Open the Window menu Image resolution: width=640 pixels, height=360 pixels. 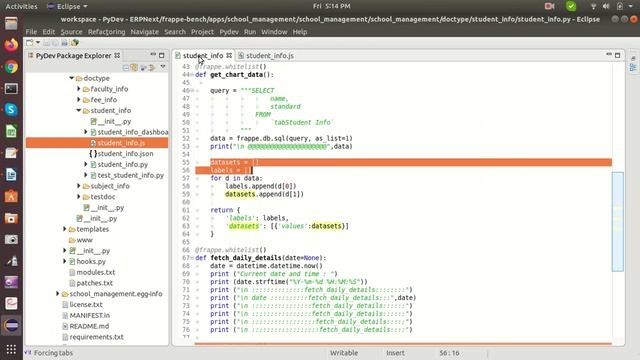point(274,32)
